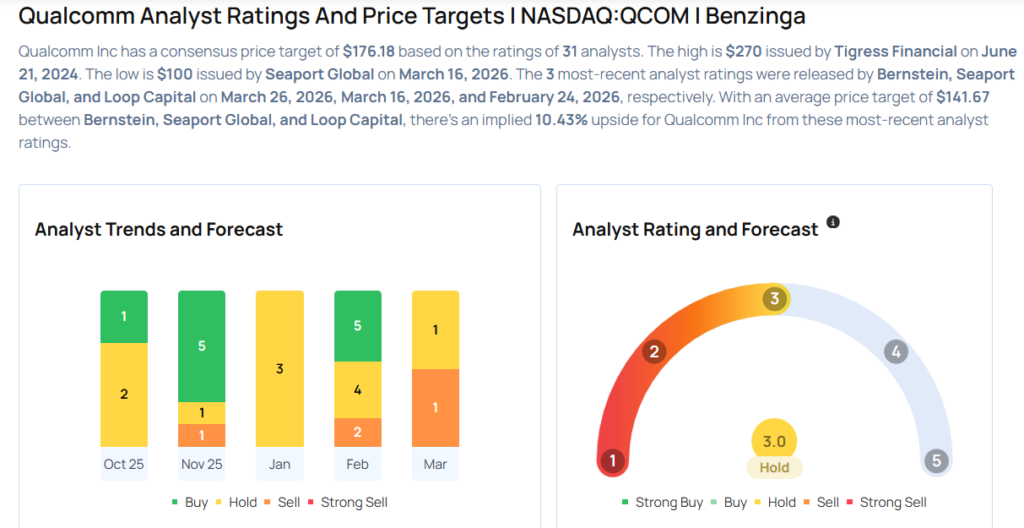
Task: Click yellow Hold segment of Jan bar
Action: point(280,369)
